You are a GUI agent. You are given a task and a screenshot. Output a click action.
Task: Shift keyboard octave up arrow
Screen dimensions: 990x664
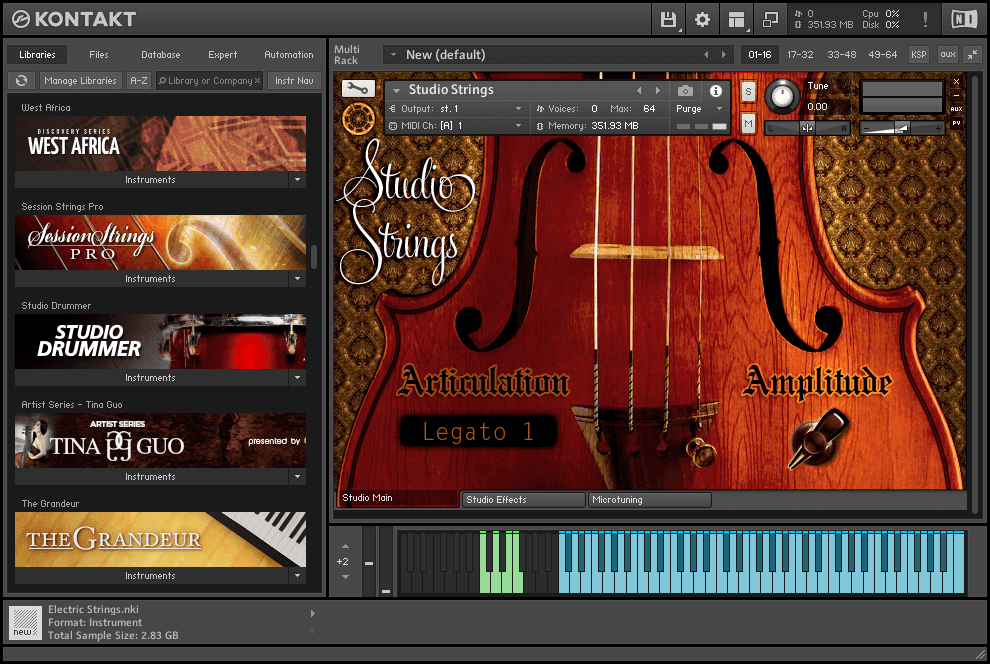[345, 546]
